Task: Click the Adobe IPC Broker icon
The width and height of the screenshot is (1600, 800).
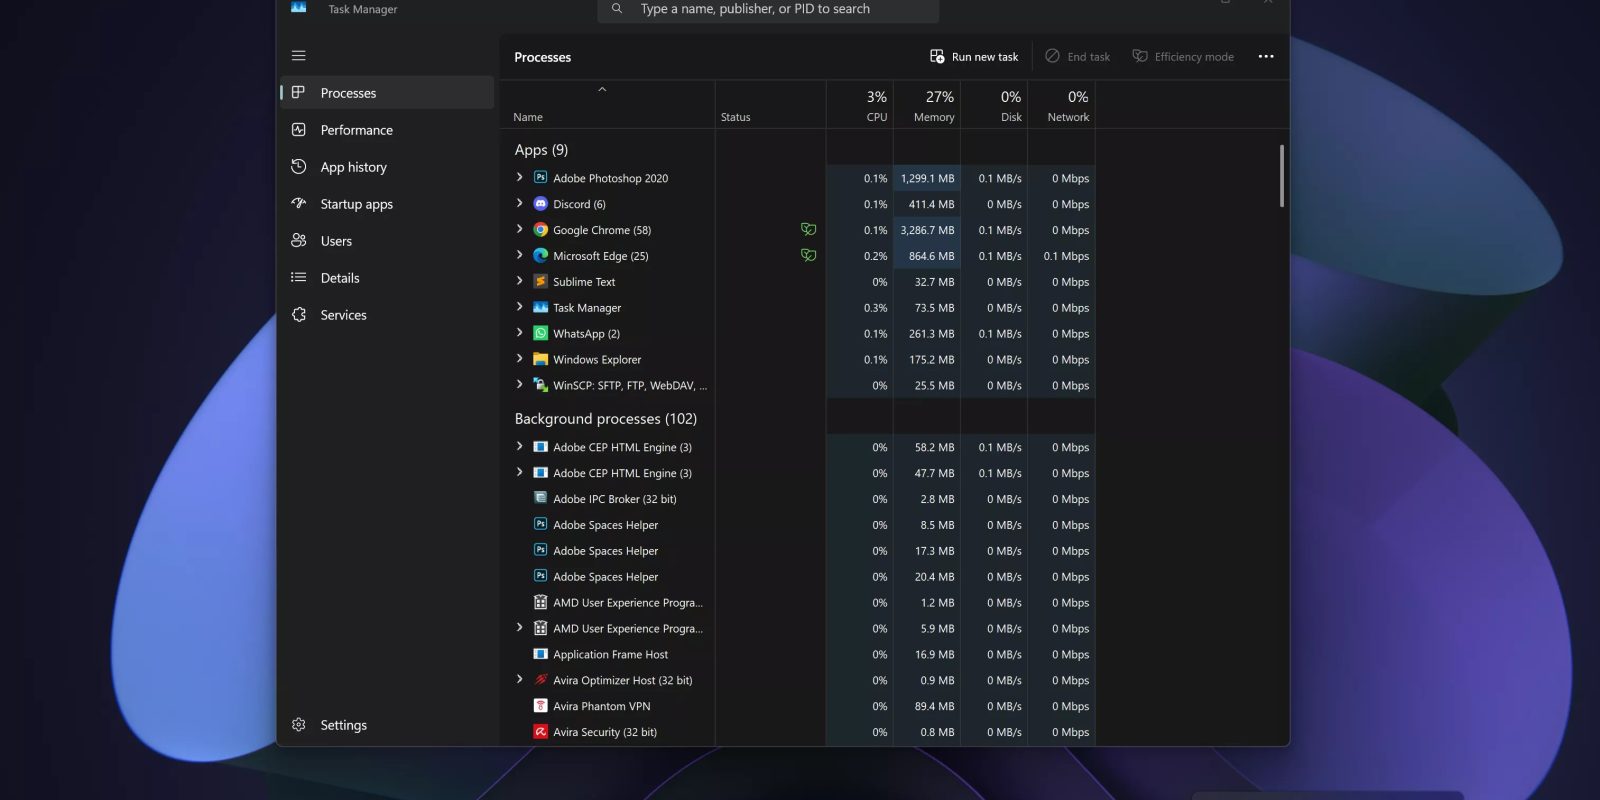Action: pos(540,498)
